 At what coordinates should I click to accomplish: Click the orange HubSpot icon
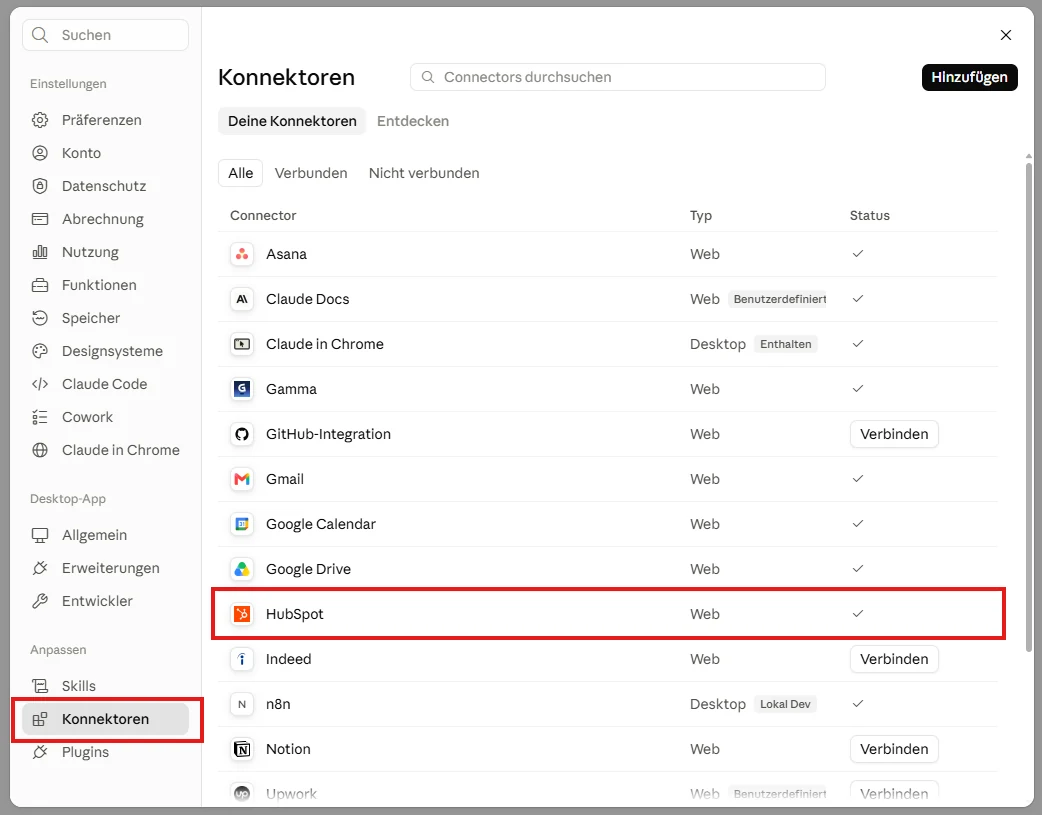(242, 614)
